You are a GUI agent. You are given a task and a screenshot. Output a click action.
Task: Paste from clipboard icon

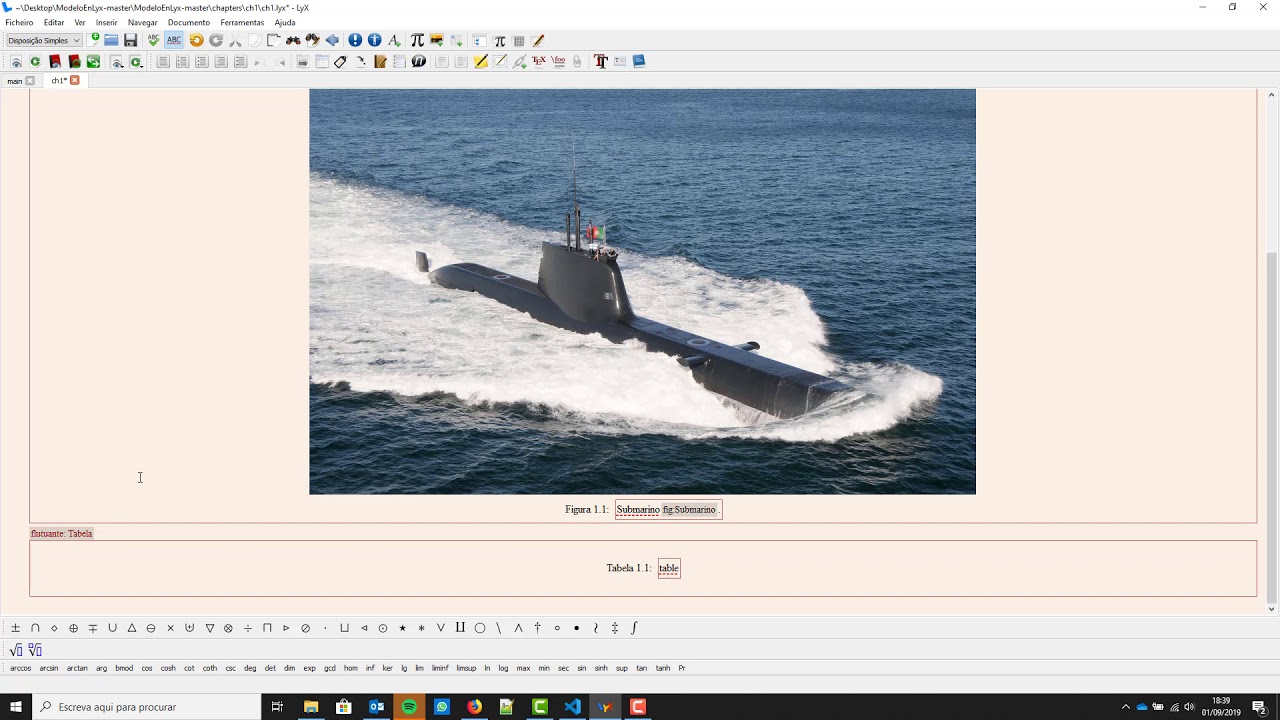pyautogui.click(x=273, y=40)
